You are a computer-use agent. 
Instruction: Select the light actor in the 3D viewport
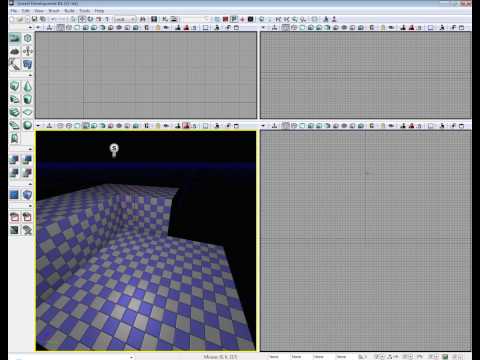[x=114, y=150]
